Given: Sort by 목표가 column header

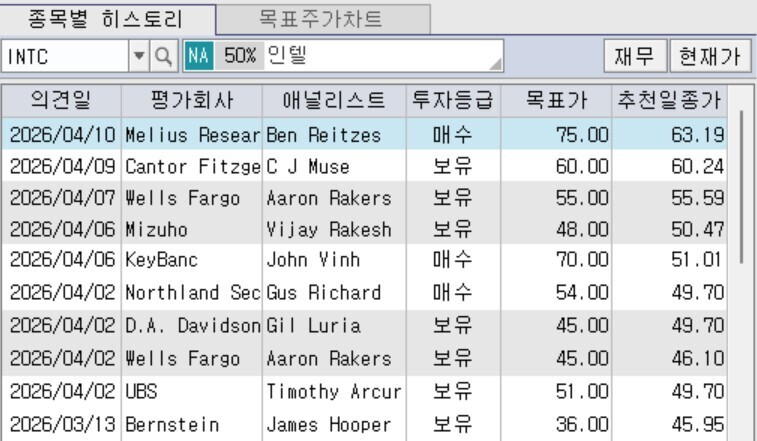Looking at the screenshot, I should 556,100.
